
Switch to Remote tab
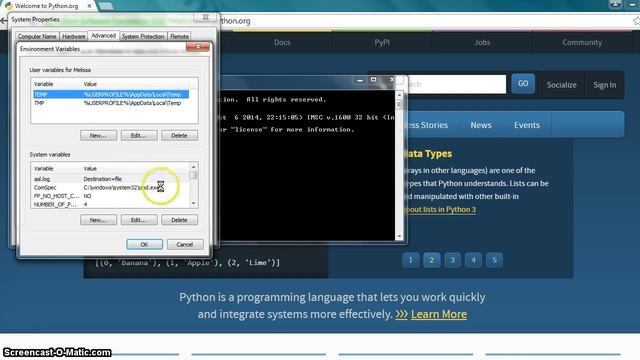tap(179, 36)
